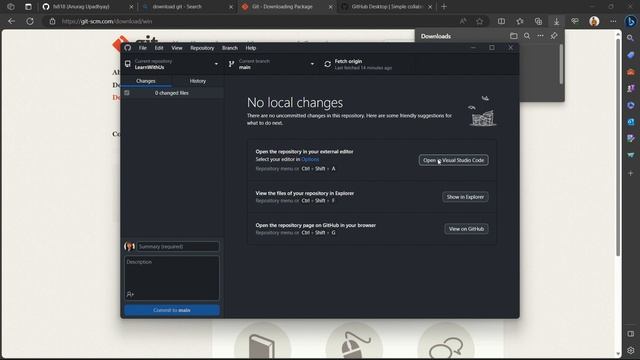This screenshot has height=360, width=640.
Task: Refresh the browser page
Action: pyautogui.click(x=30, y=21)
